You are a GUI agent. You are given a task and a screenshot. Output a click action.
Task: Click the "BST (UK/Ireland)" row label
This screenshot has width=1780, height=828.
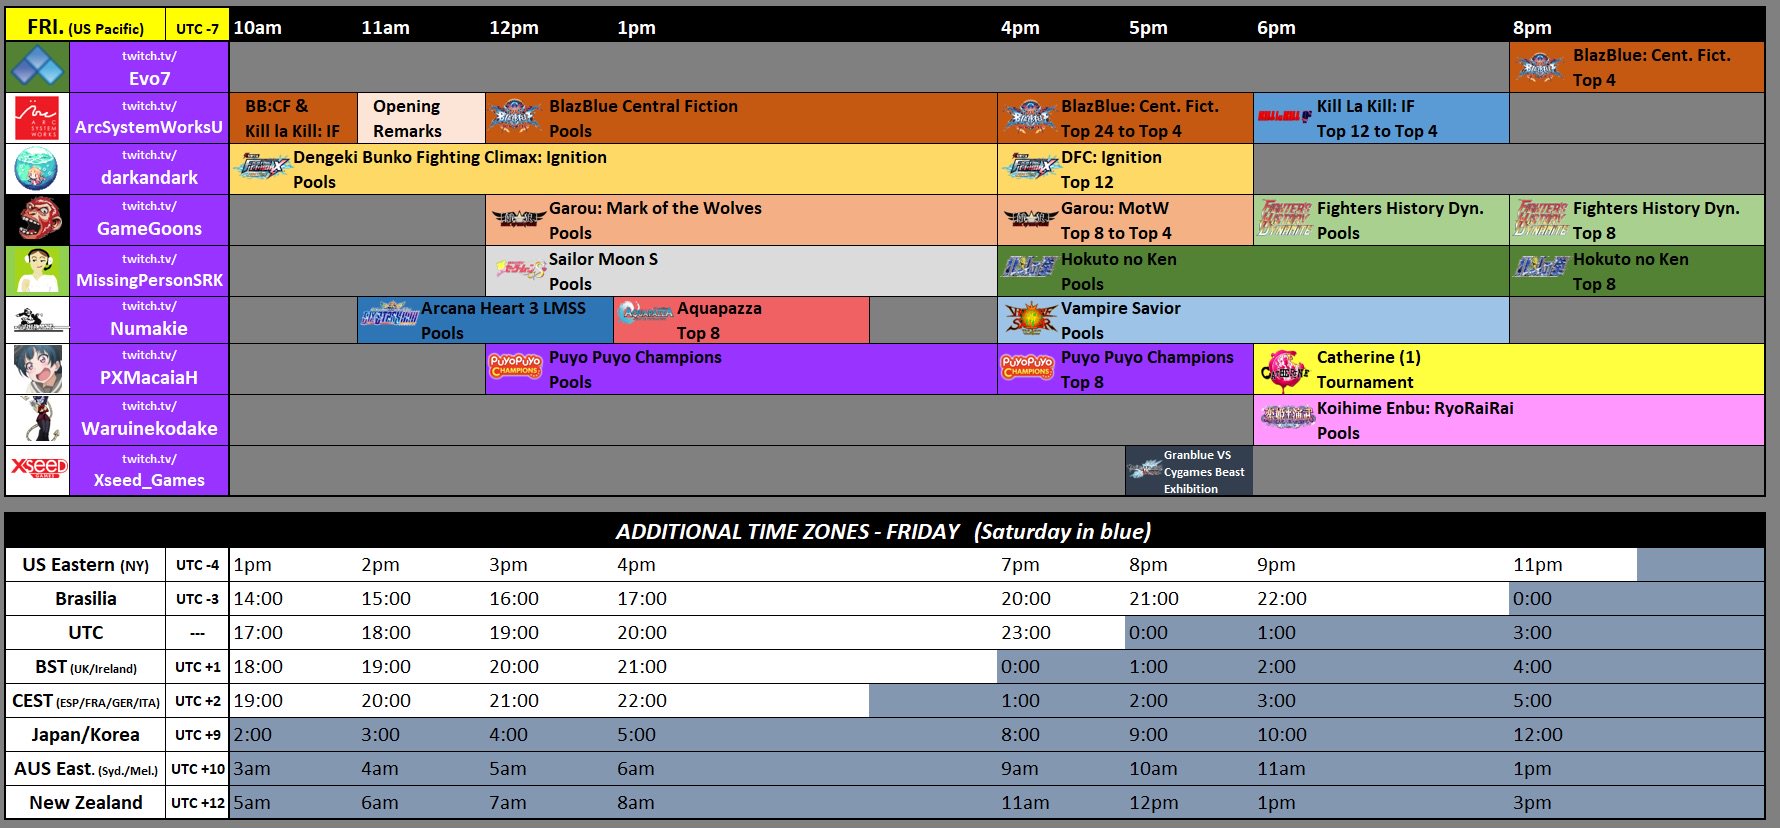coord(86,667)
